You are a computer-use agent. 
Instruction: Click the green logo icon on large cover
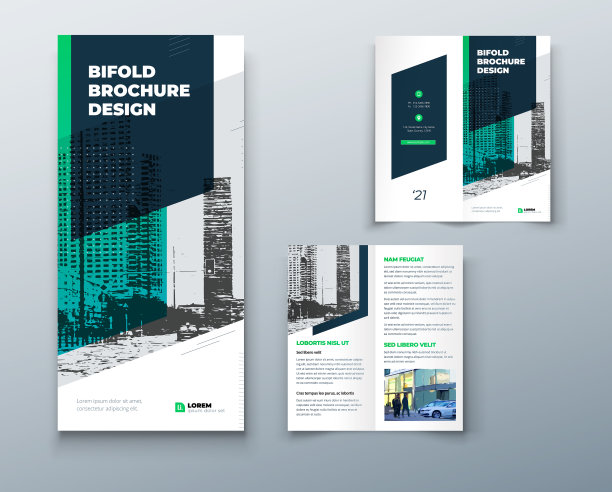[x=180, y=406]
